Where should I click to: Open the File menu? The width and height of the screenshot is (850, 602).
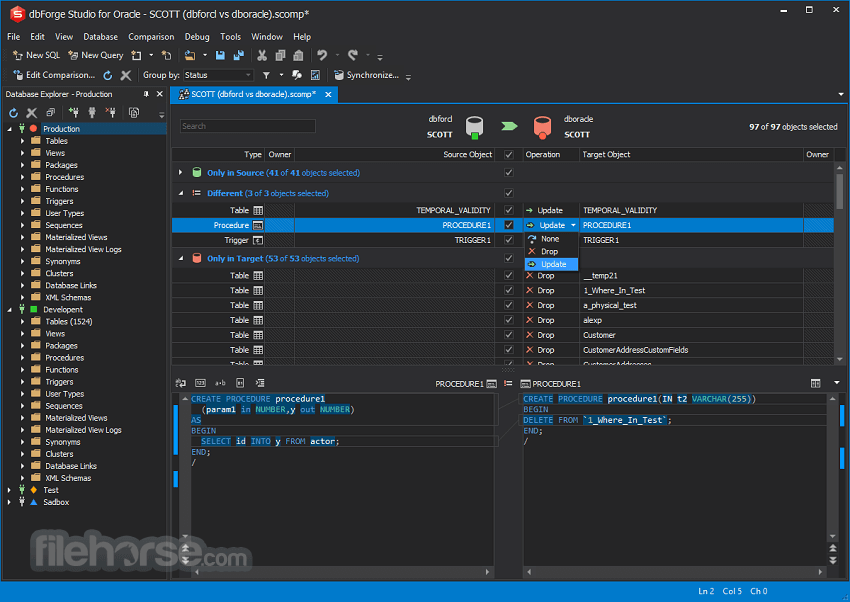14,37
